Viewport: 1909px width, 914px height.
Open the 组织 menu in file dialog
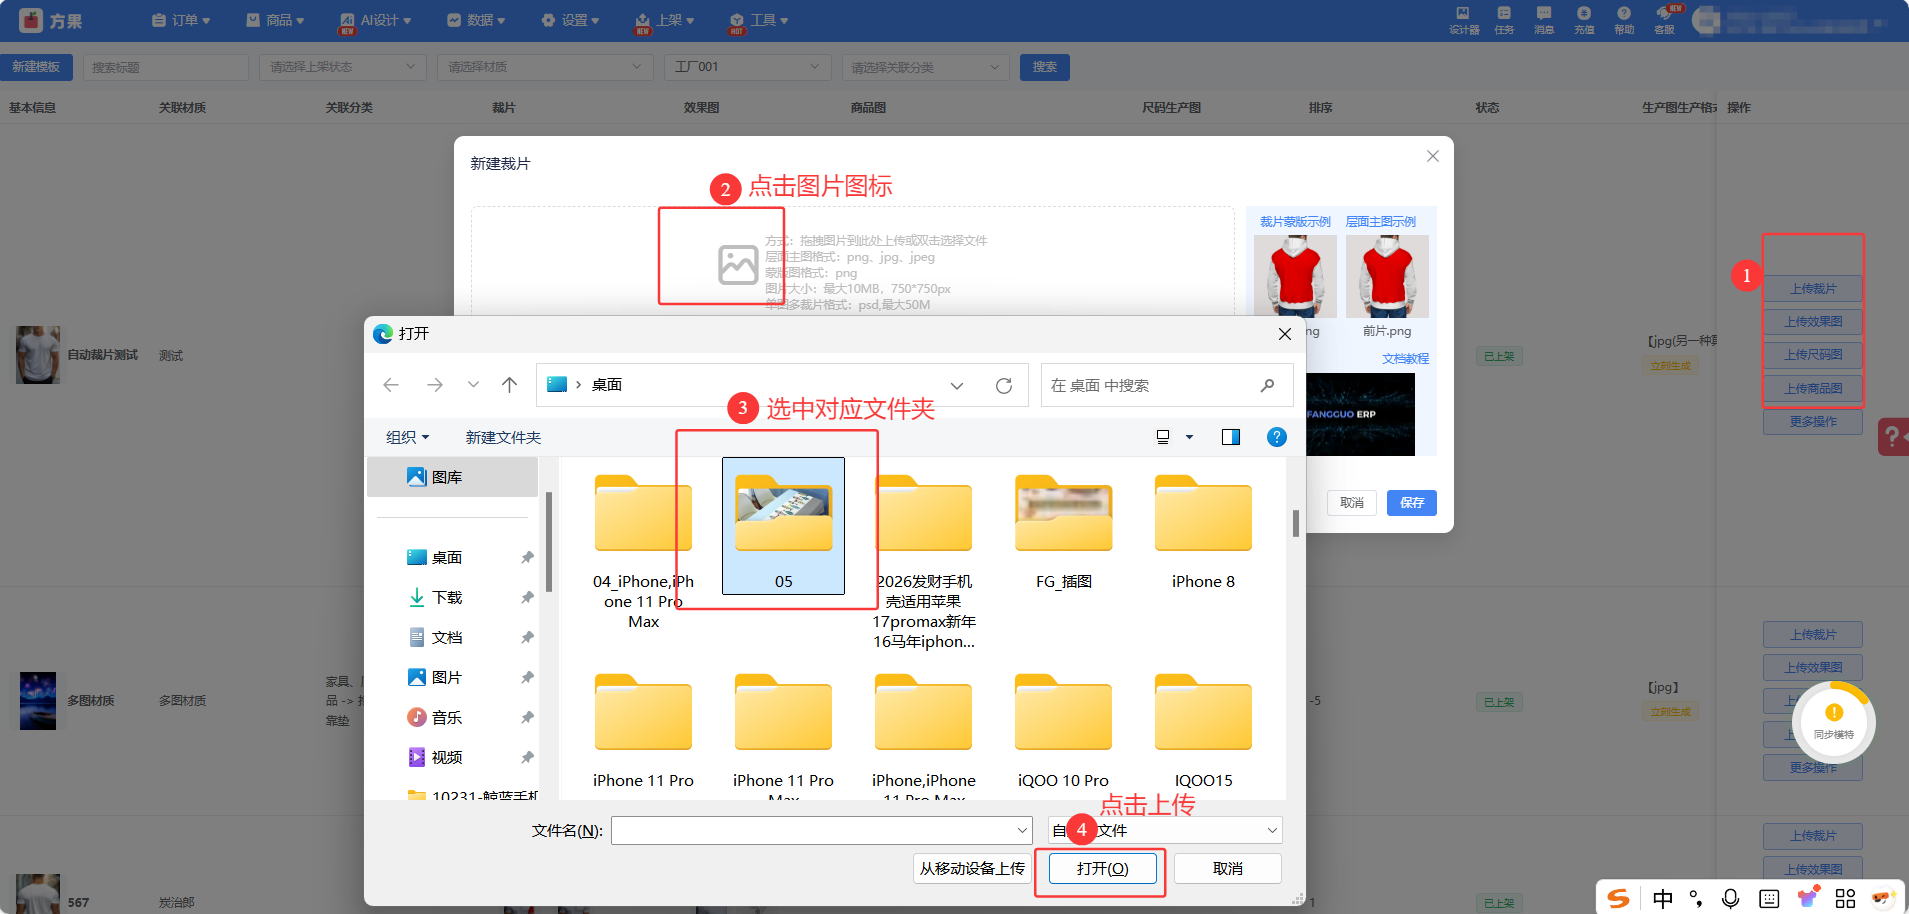407,437
